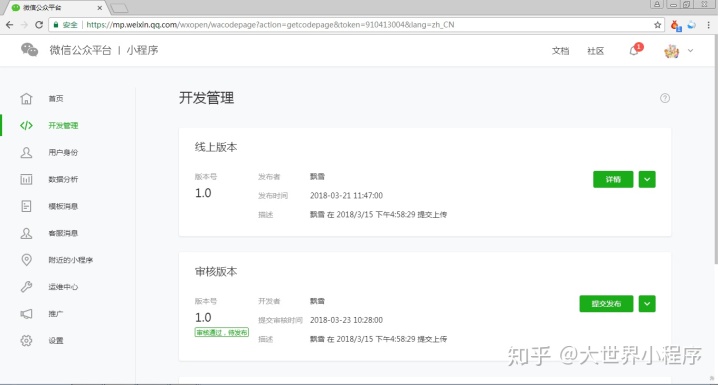Expand dropdown arrow next to 详情
The image size is (720, 385).
point(647,179)
